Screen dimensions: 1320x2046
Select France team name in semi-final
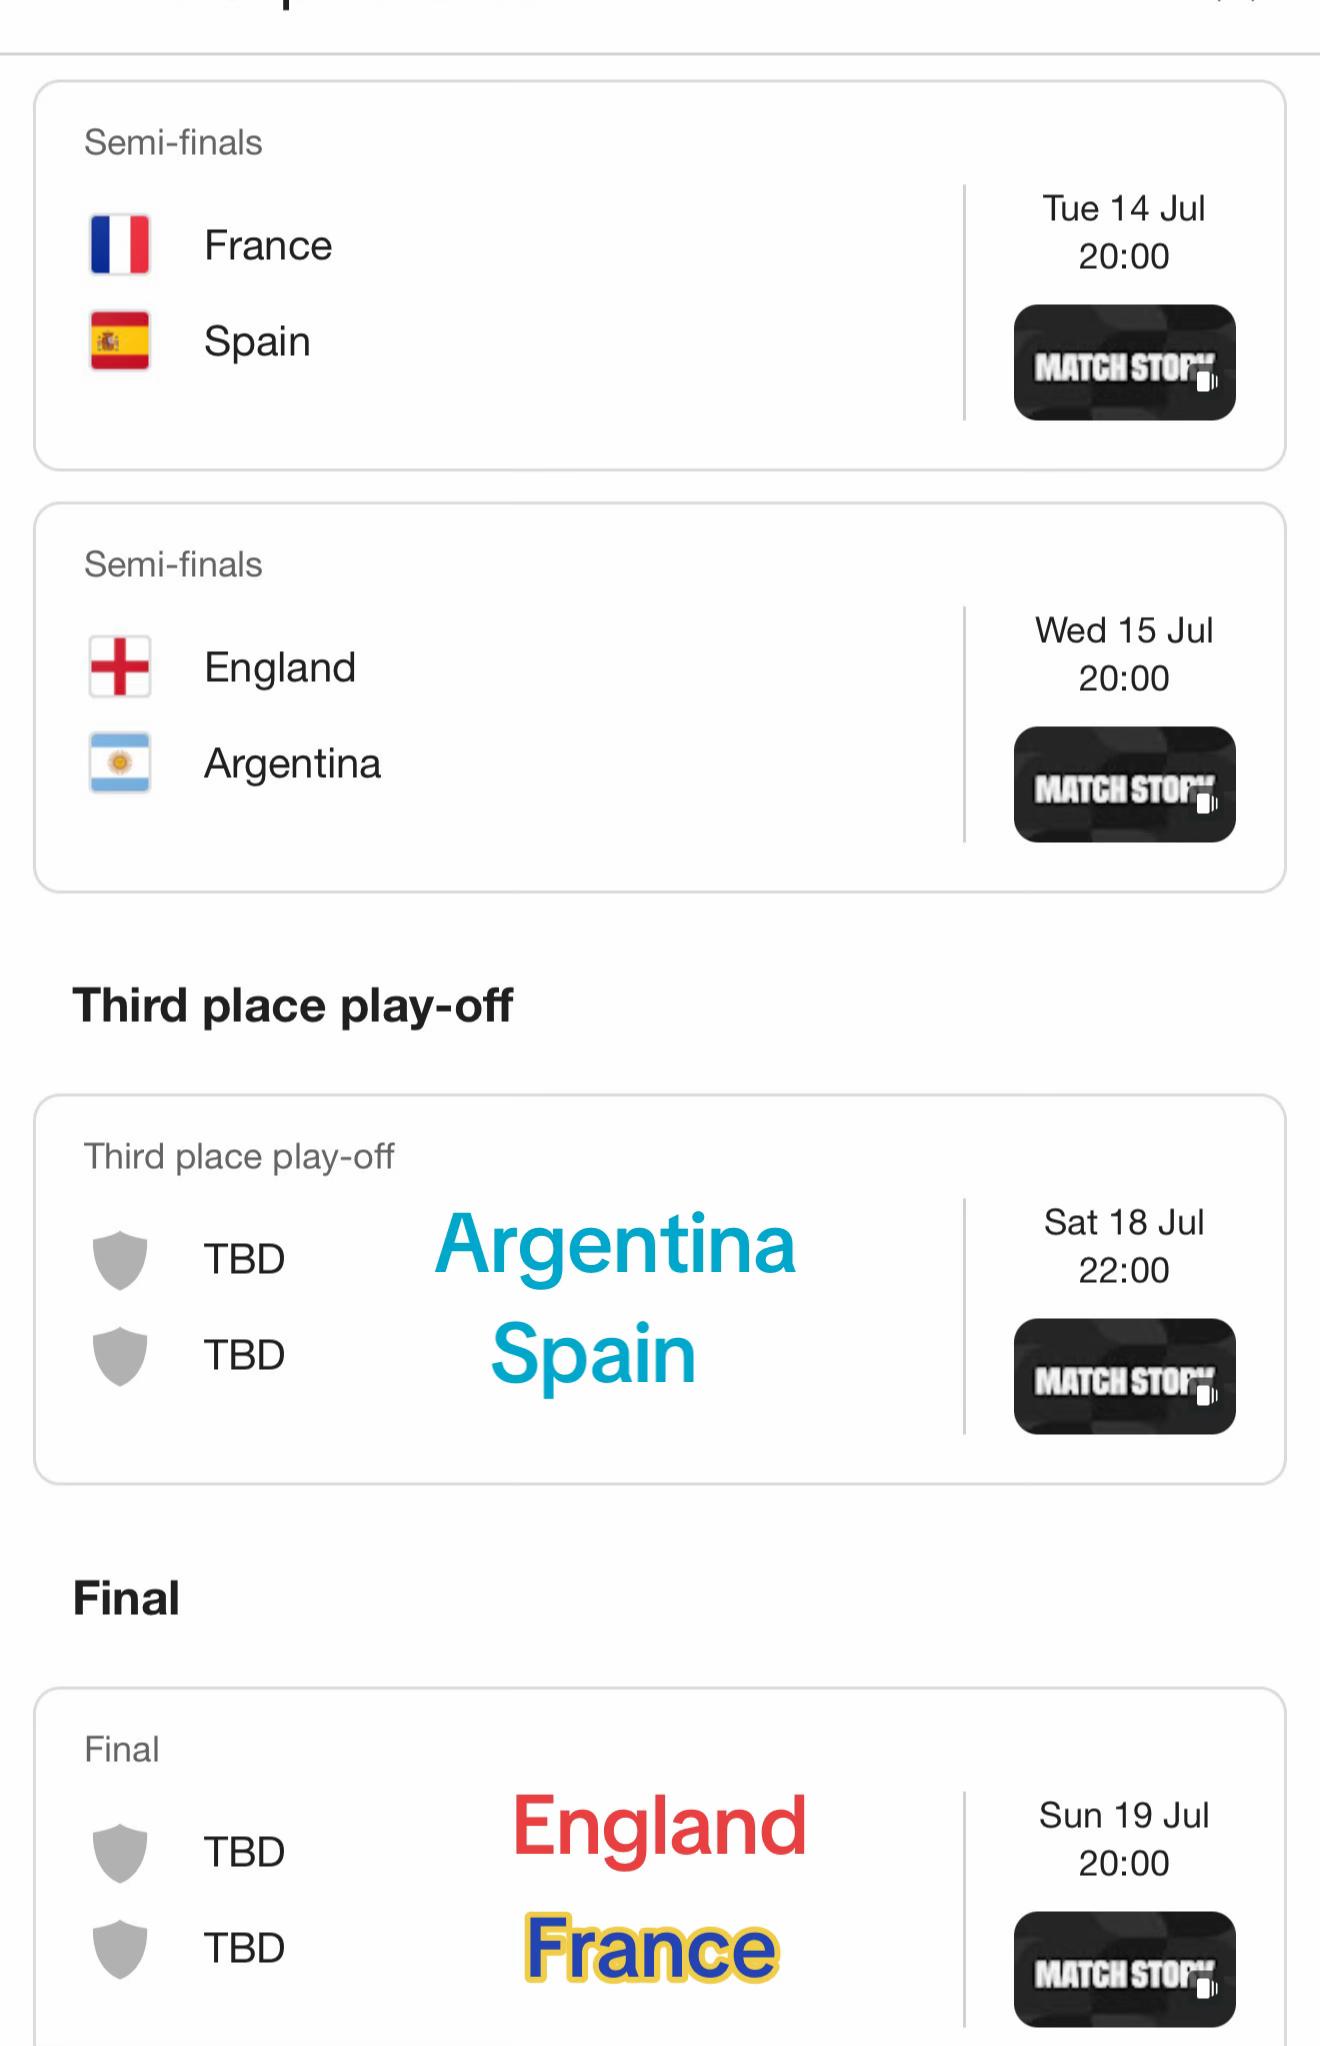(268, 245)
